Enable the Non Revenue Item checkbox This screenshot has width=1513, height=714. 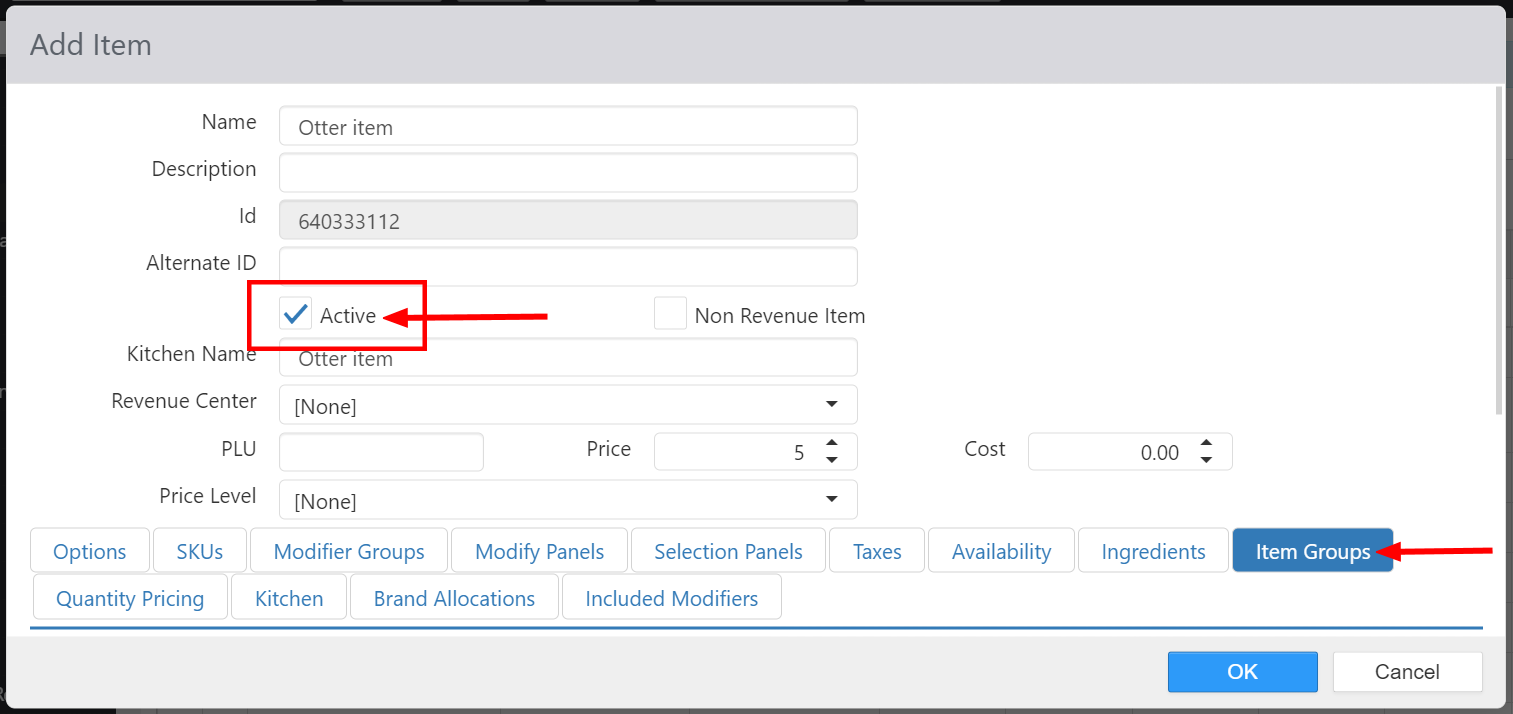[670, 314]
